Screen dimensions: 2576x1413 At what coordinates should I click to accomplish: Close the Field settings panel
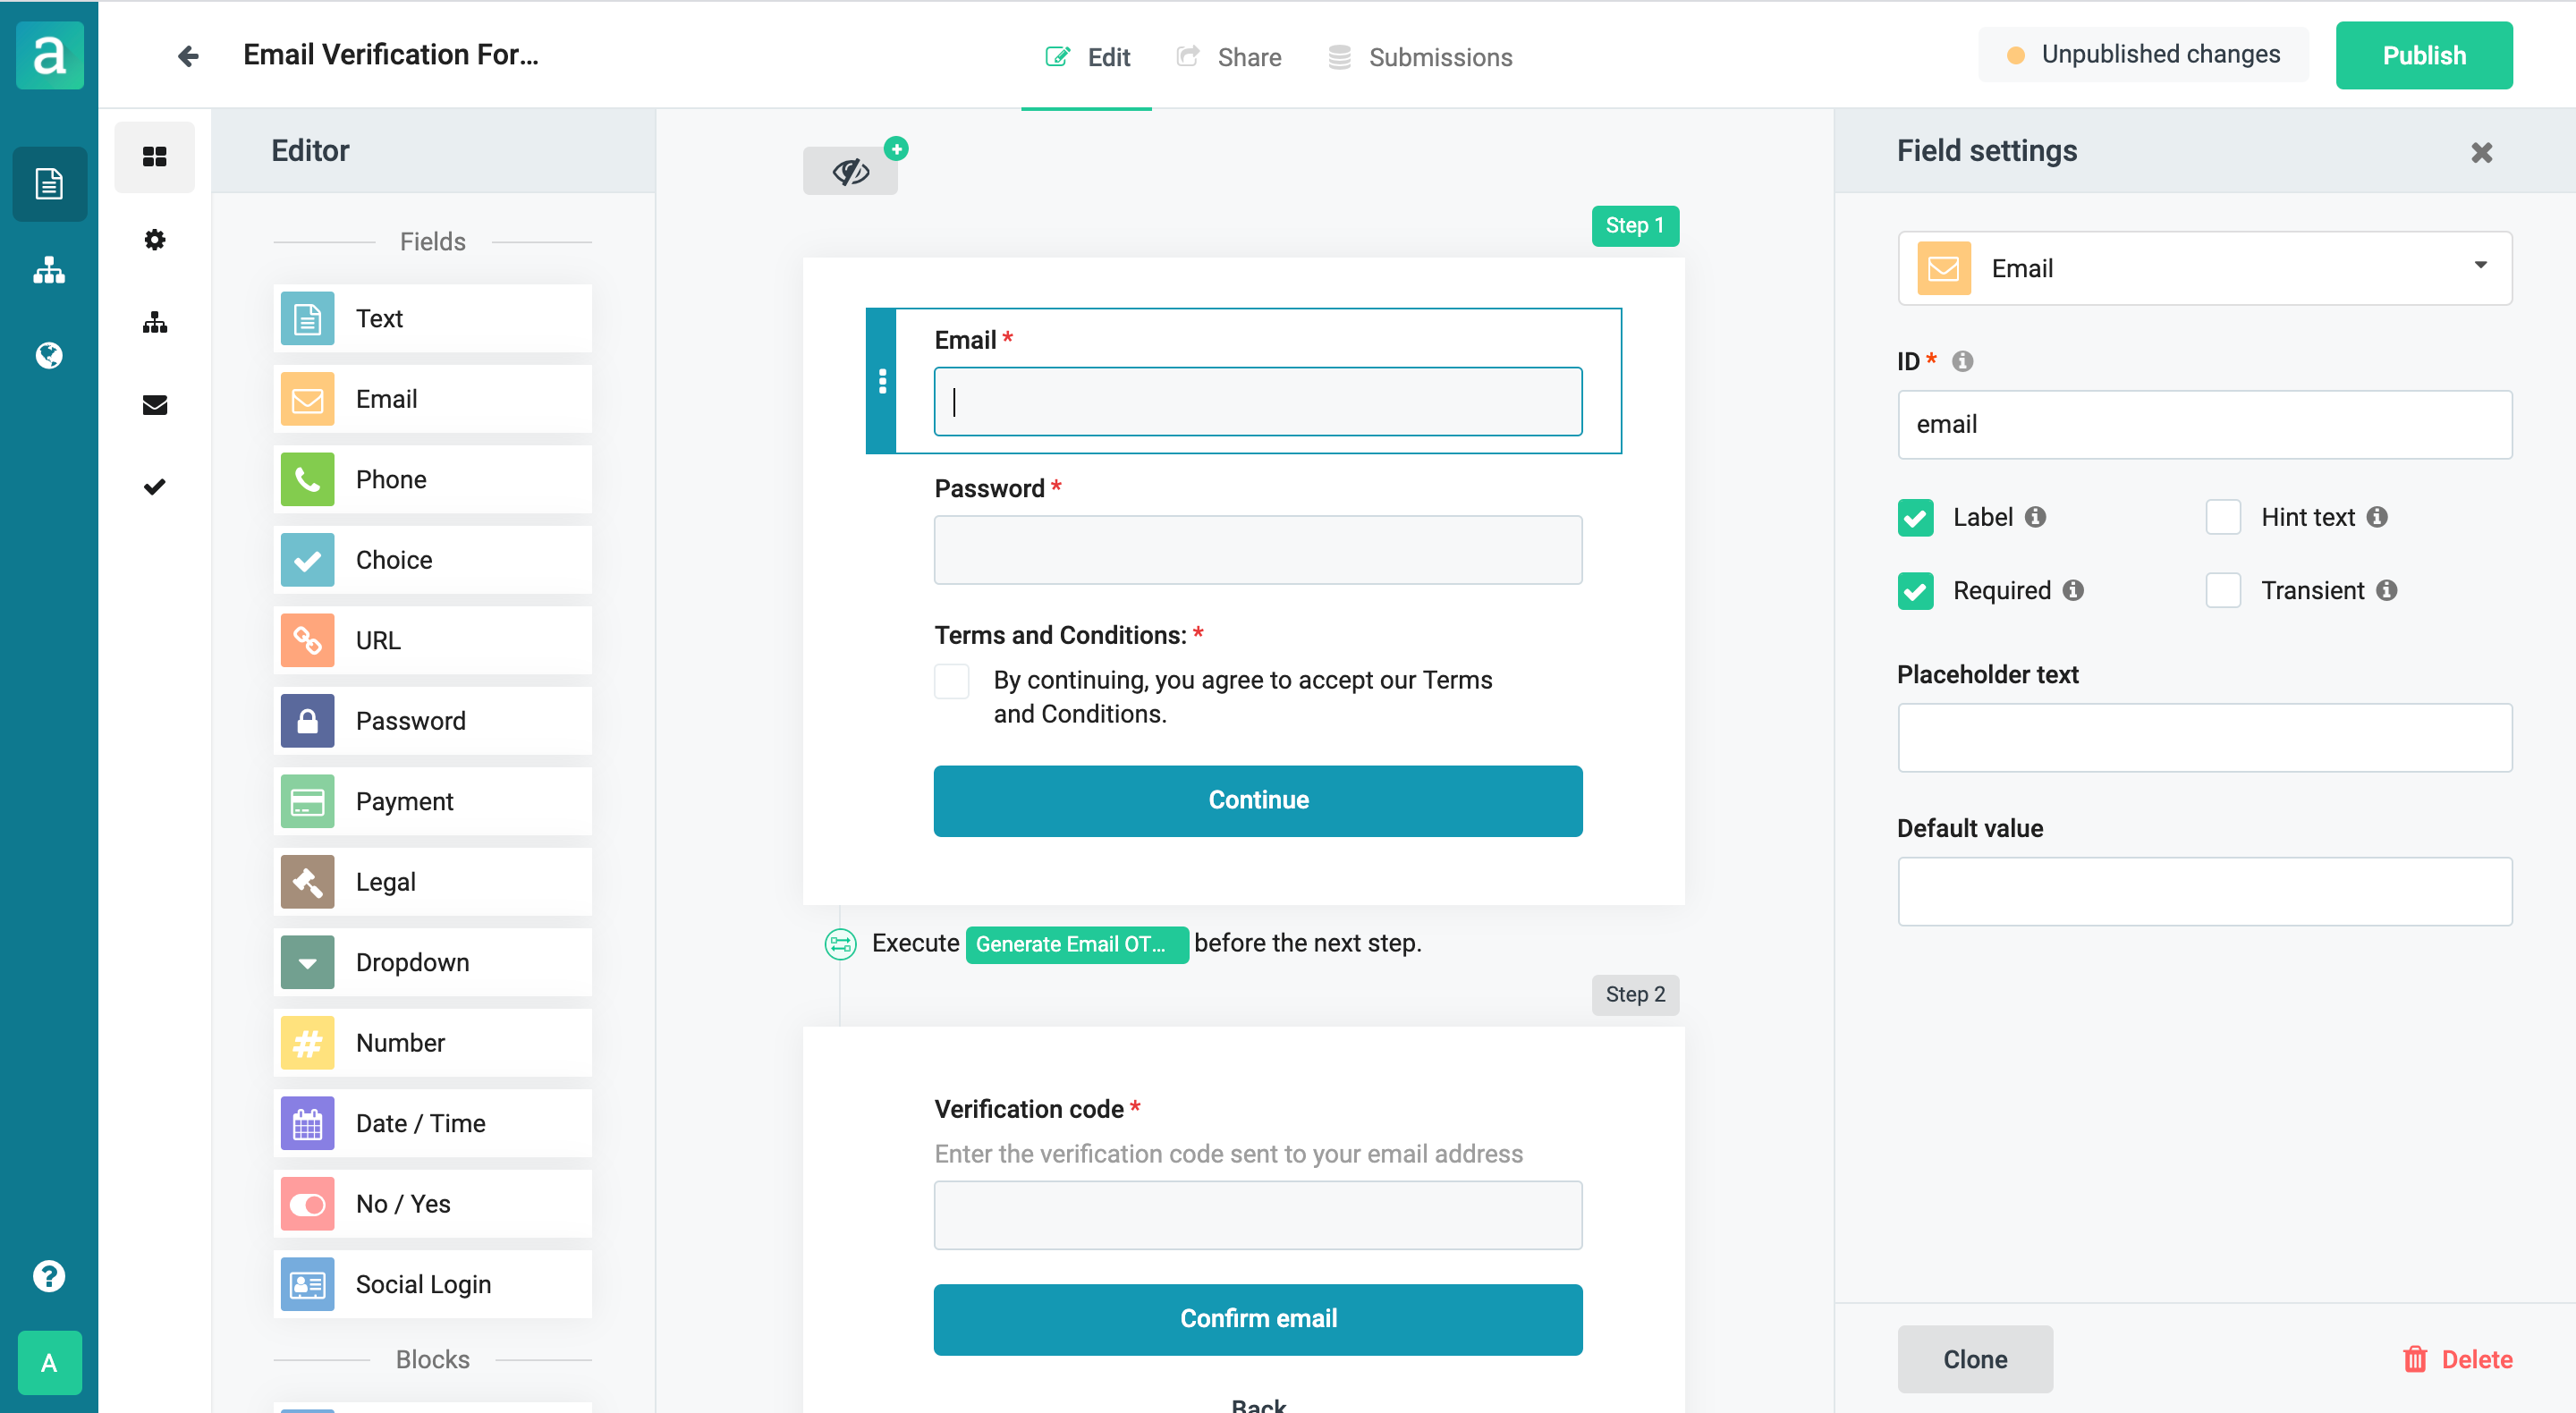(x=2482, y=153)
